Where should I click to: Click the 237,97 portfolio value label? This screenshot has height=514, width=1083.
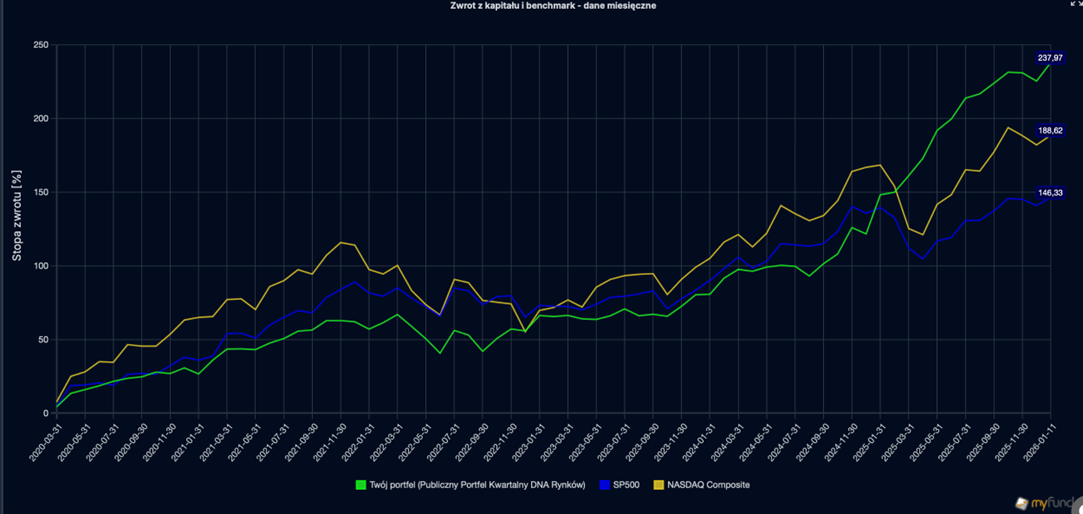pyautogui.click(x=1050, y=58)
